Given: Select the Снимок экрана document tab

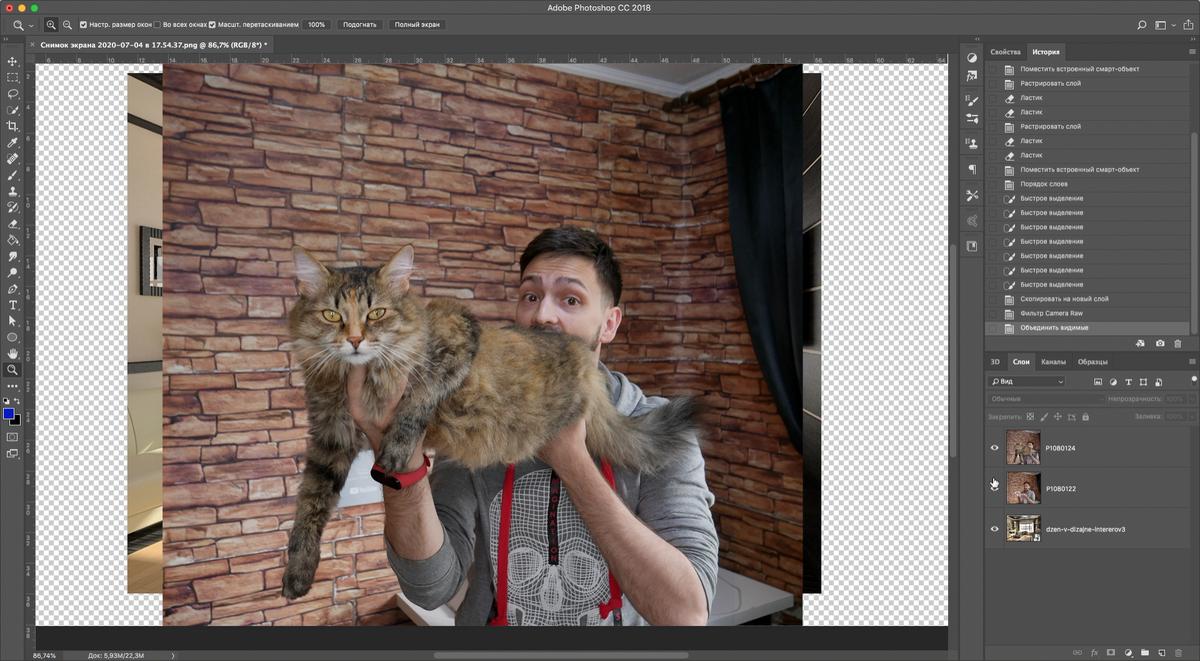Looking at the screenshot, I should pyautogui.click(x=150, y=45).
